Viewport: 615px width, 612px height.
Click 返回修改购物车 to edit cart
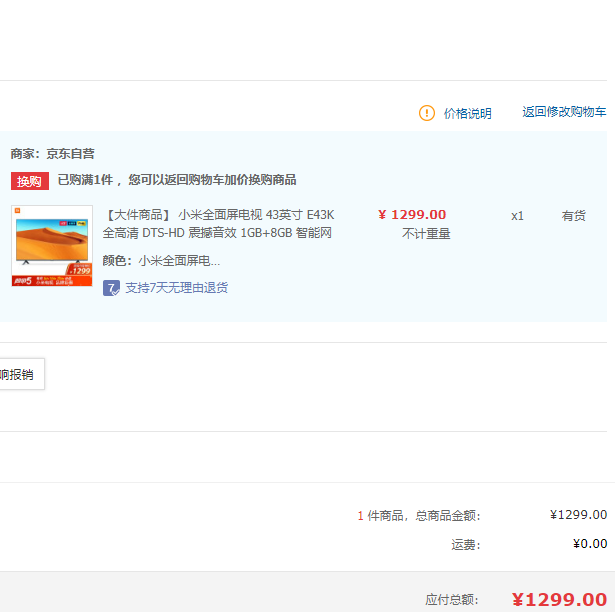coord(564,112)
